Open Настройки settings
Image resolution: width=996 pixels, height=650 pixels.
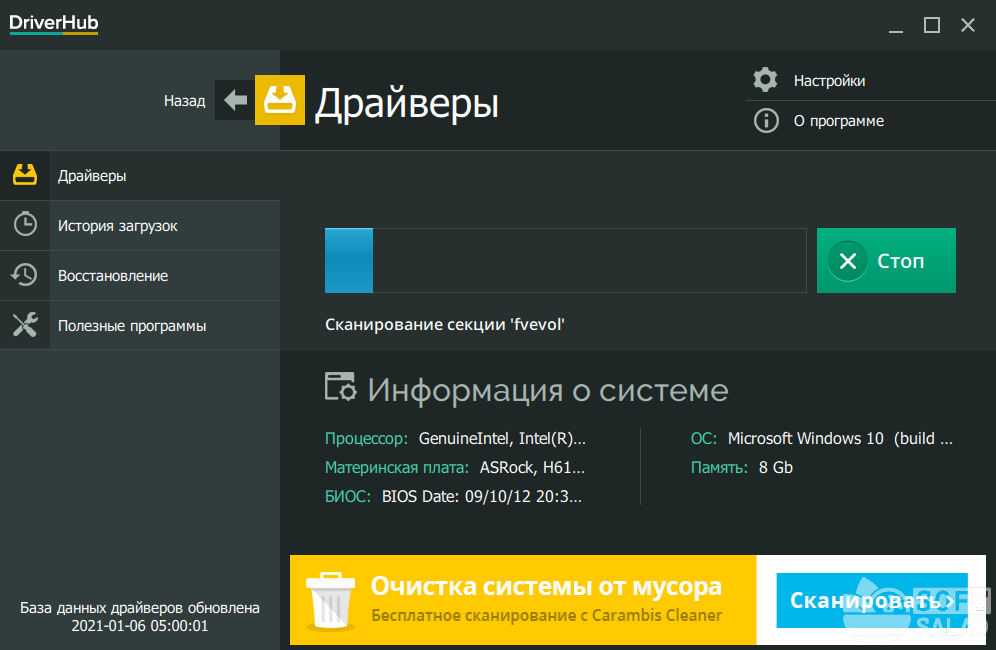829,81
